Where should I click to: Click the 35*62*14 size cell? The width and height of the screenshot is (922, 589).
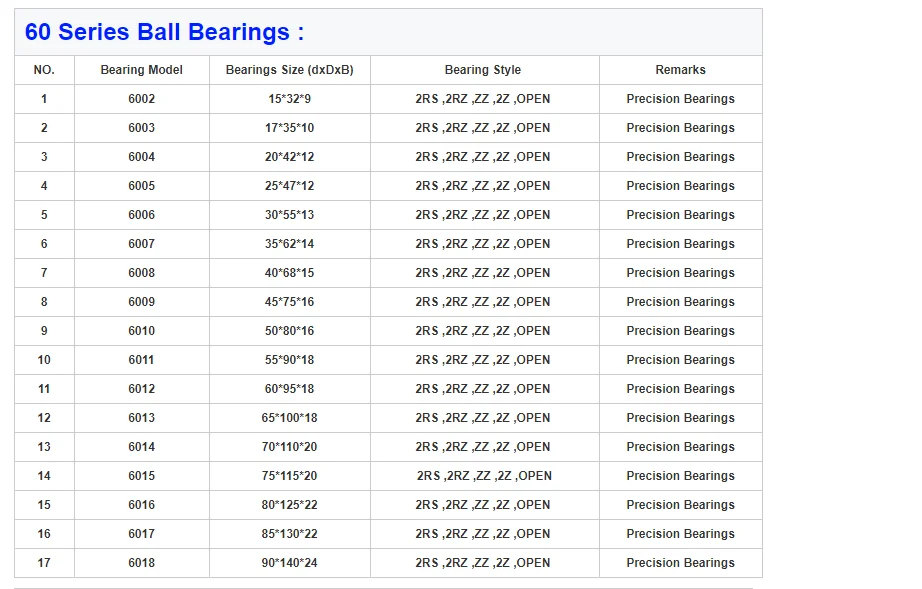coord(290,244)
